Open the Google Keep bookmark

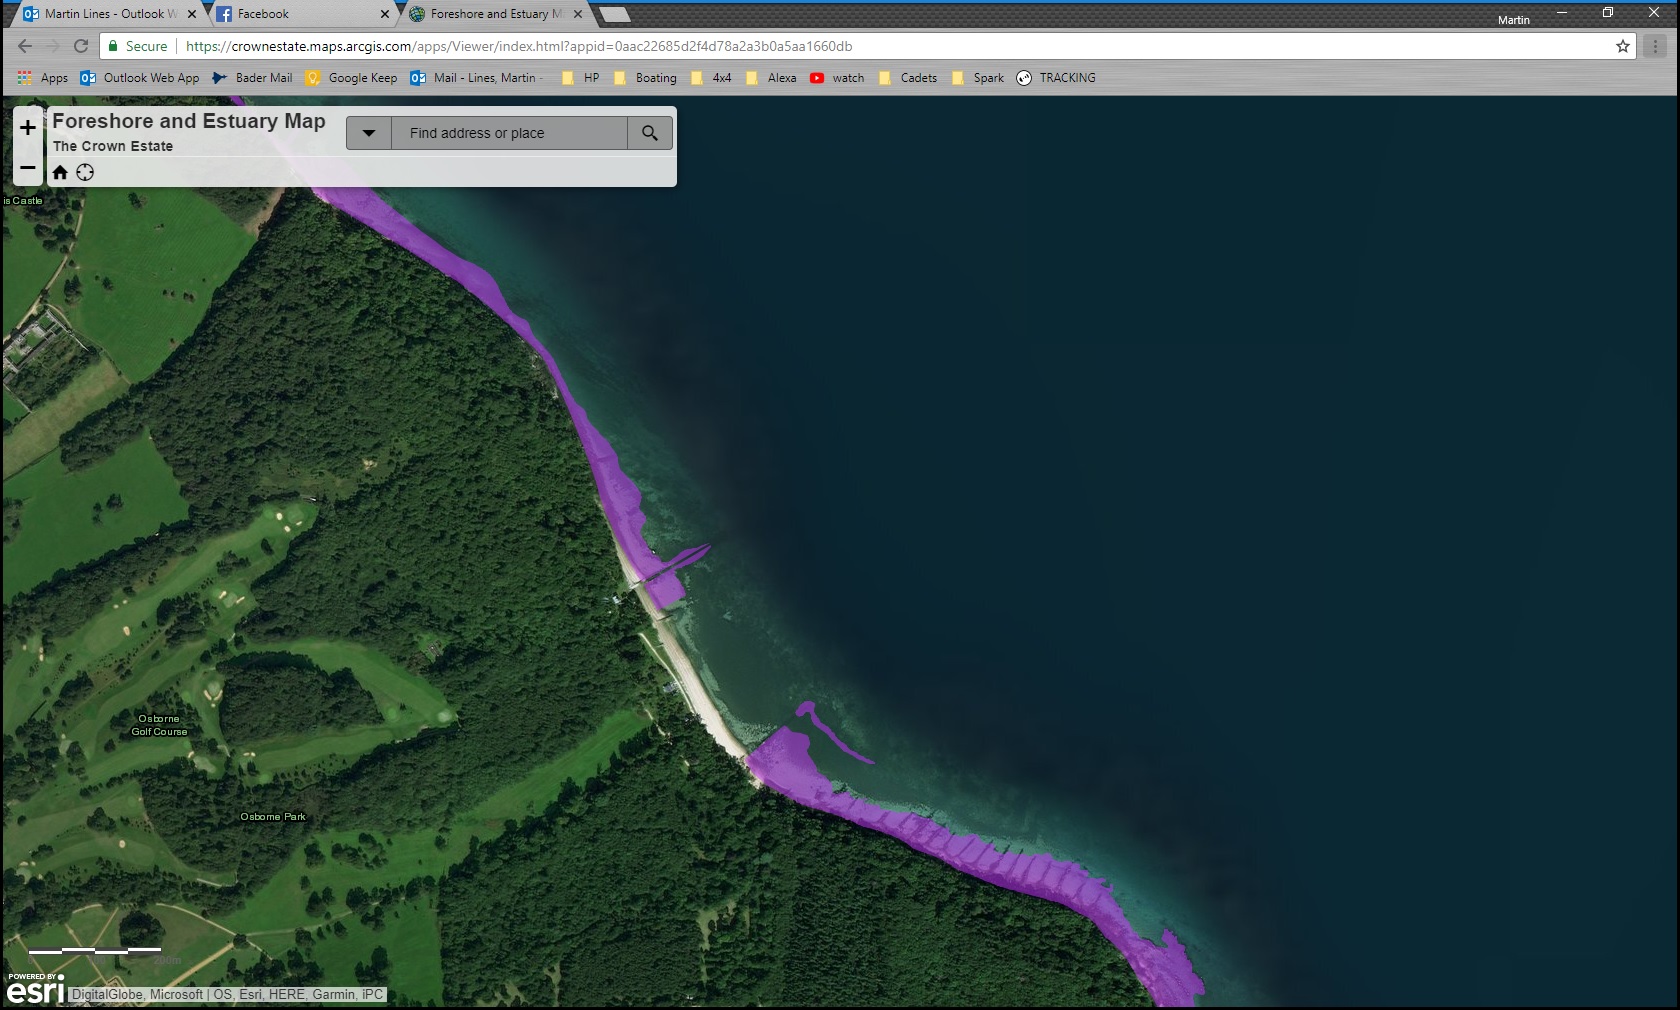click(351, 78)
